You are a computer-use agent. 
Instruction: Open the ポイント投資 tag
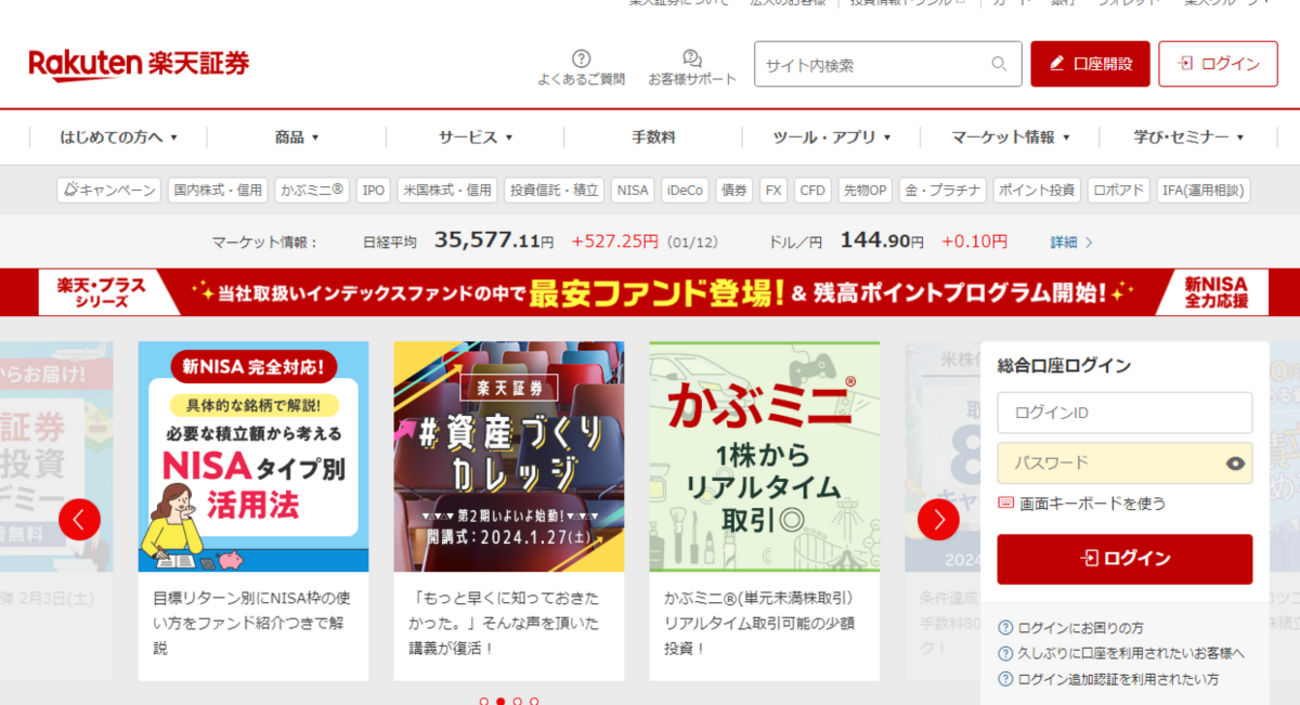[x=1037, y=190]
